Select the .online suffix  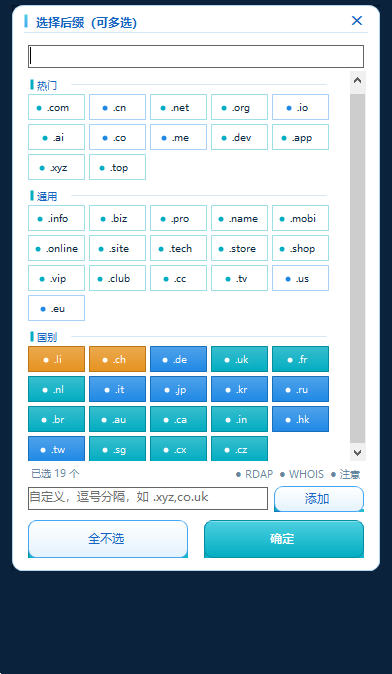pos(56,248)
